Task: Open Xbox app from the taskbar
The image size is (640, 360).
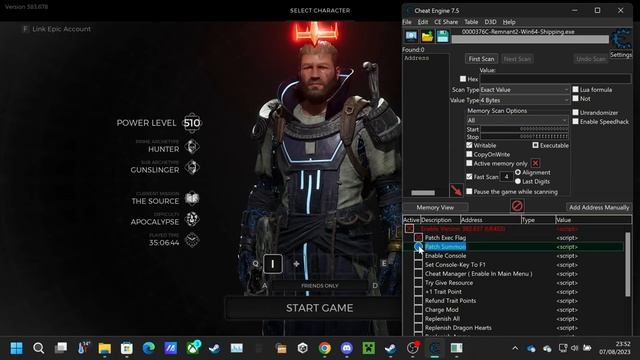Action: pos(193,348)
